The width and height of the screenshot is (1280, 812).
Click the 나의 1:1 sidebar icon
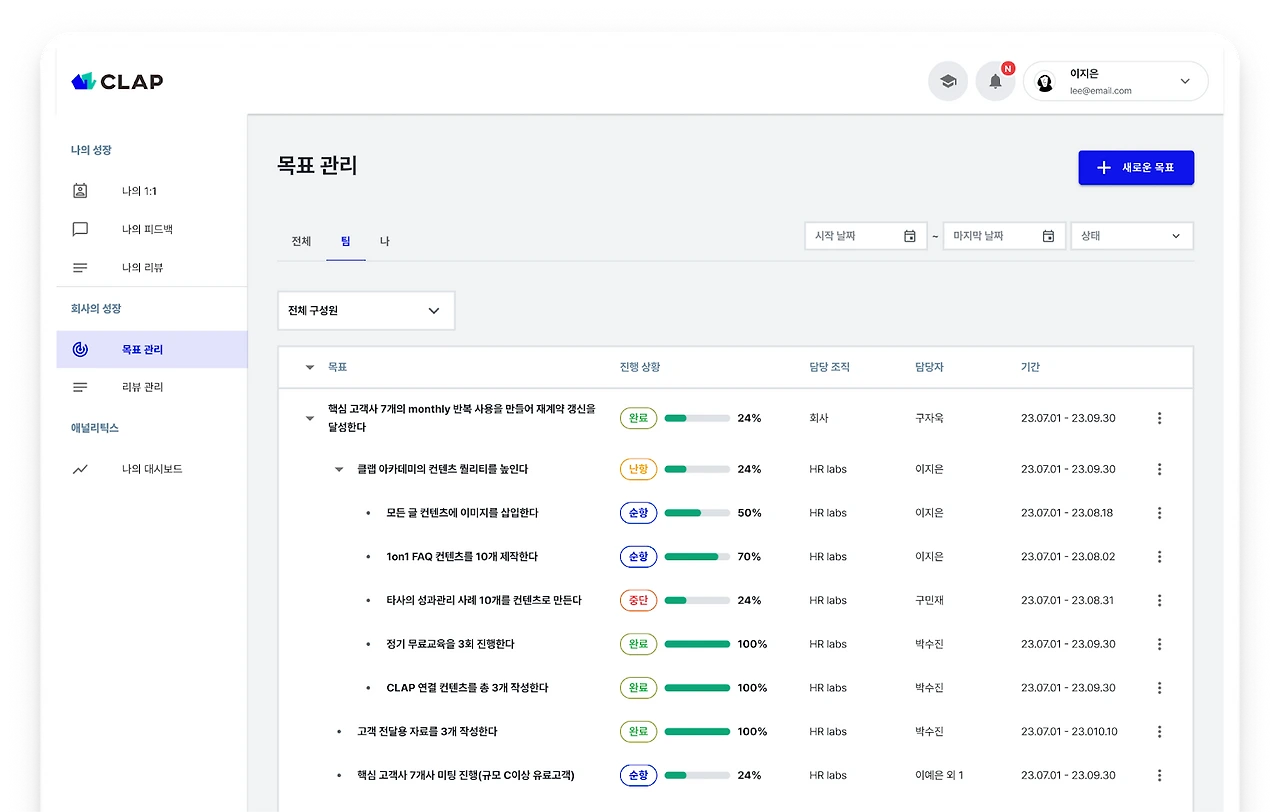coord(80,190)
